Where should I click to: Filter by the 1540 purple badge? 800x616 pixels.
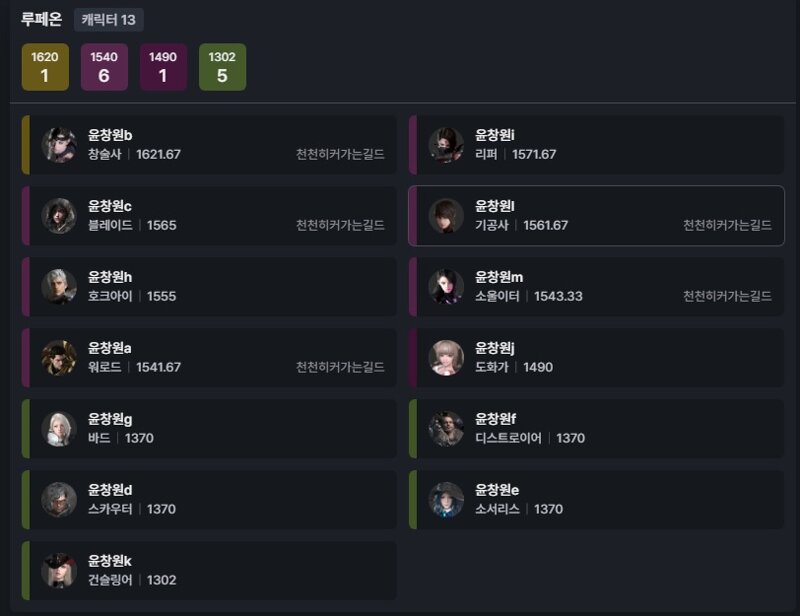[x=104, y=67]
